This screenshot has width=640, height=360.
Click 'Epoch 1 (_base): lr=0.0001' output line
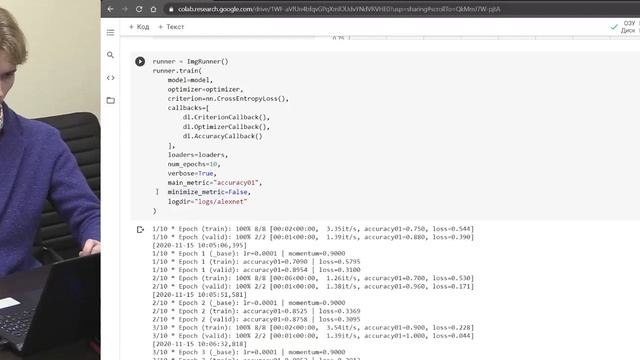(x=249, y=253)
